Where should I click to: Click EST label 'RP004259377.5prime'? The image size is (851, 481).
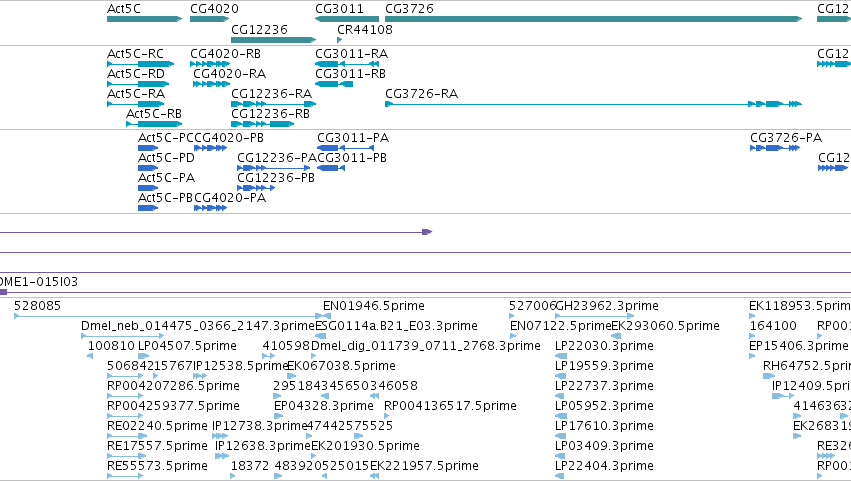click(x=173, y=407)
